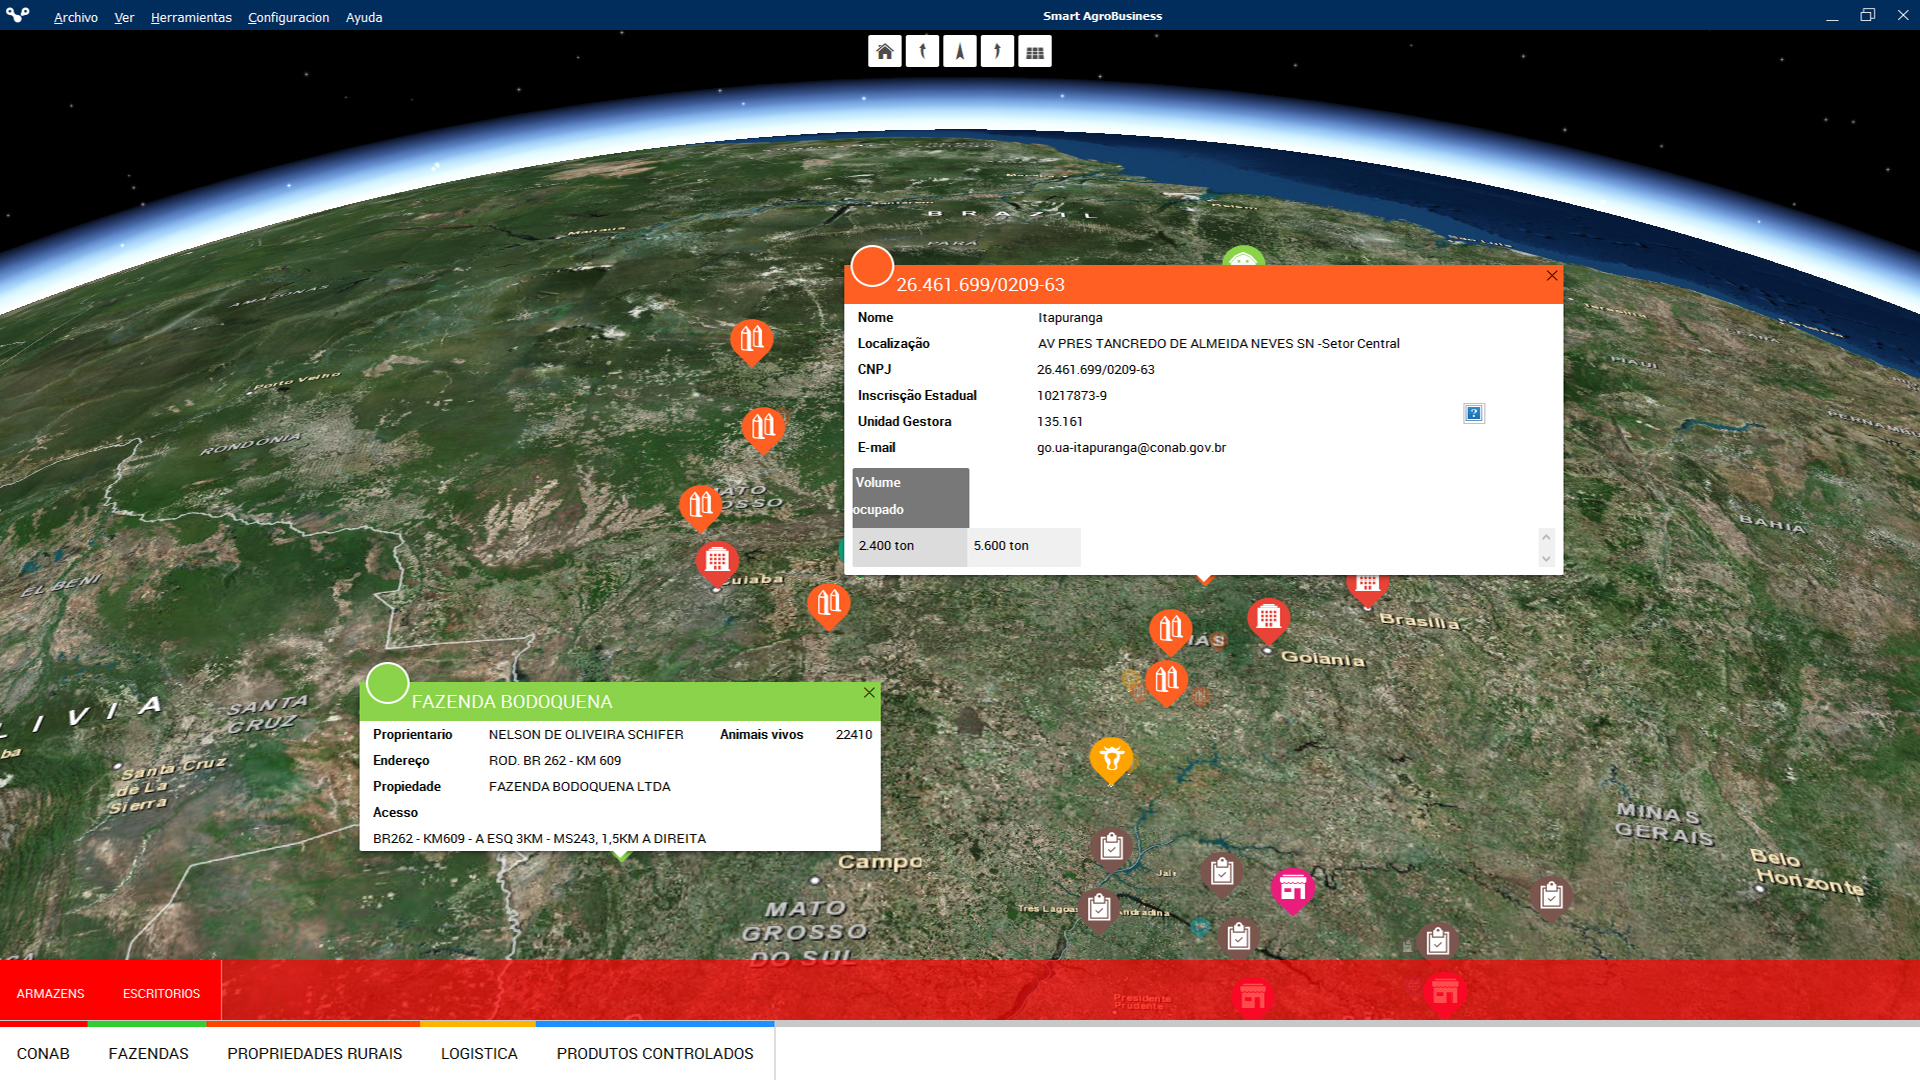
Task: Click the rotate-left arrow toolbar button
Action: [x=922, y=52]
